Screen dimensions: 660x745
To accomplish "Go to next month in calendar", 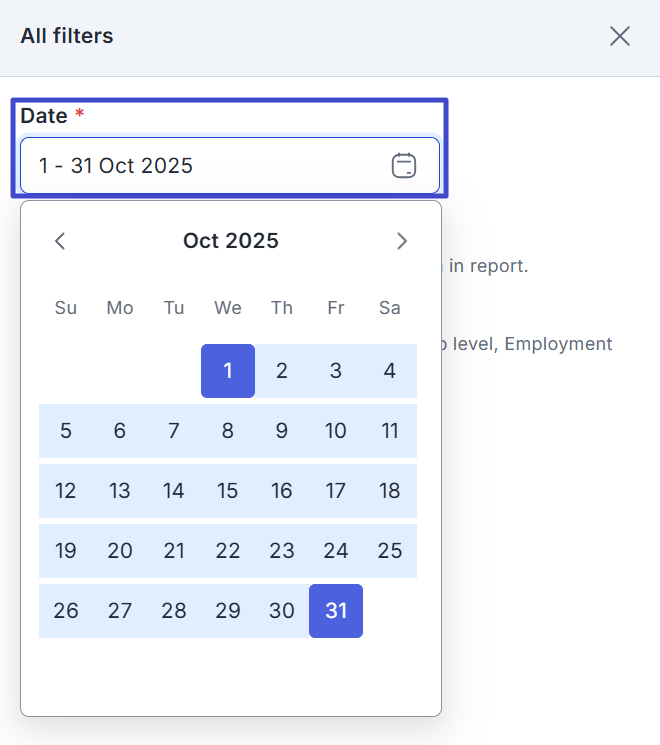I will 402,241.
